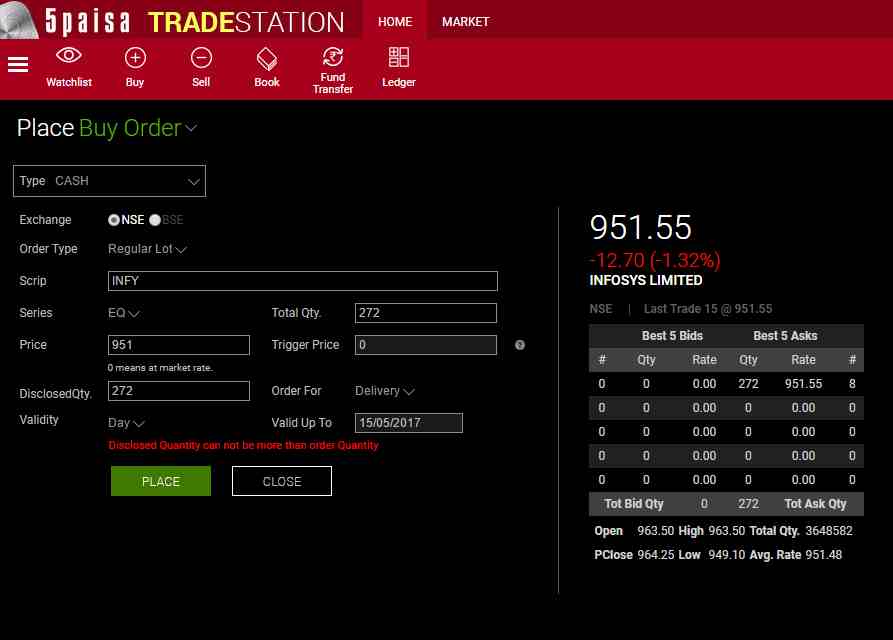This screenshot has height=640, width=893.
Task: Open the Watchlist eye icon
Action: [x=69, y=57]
